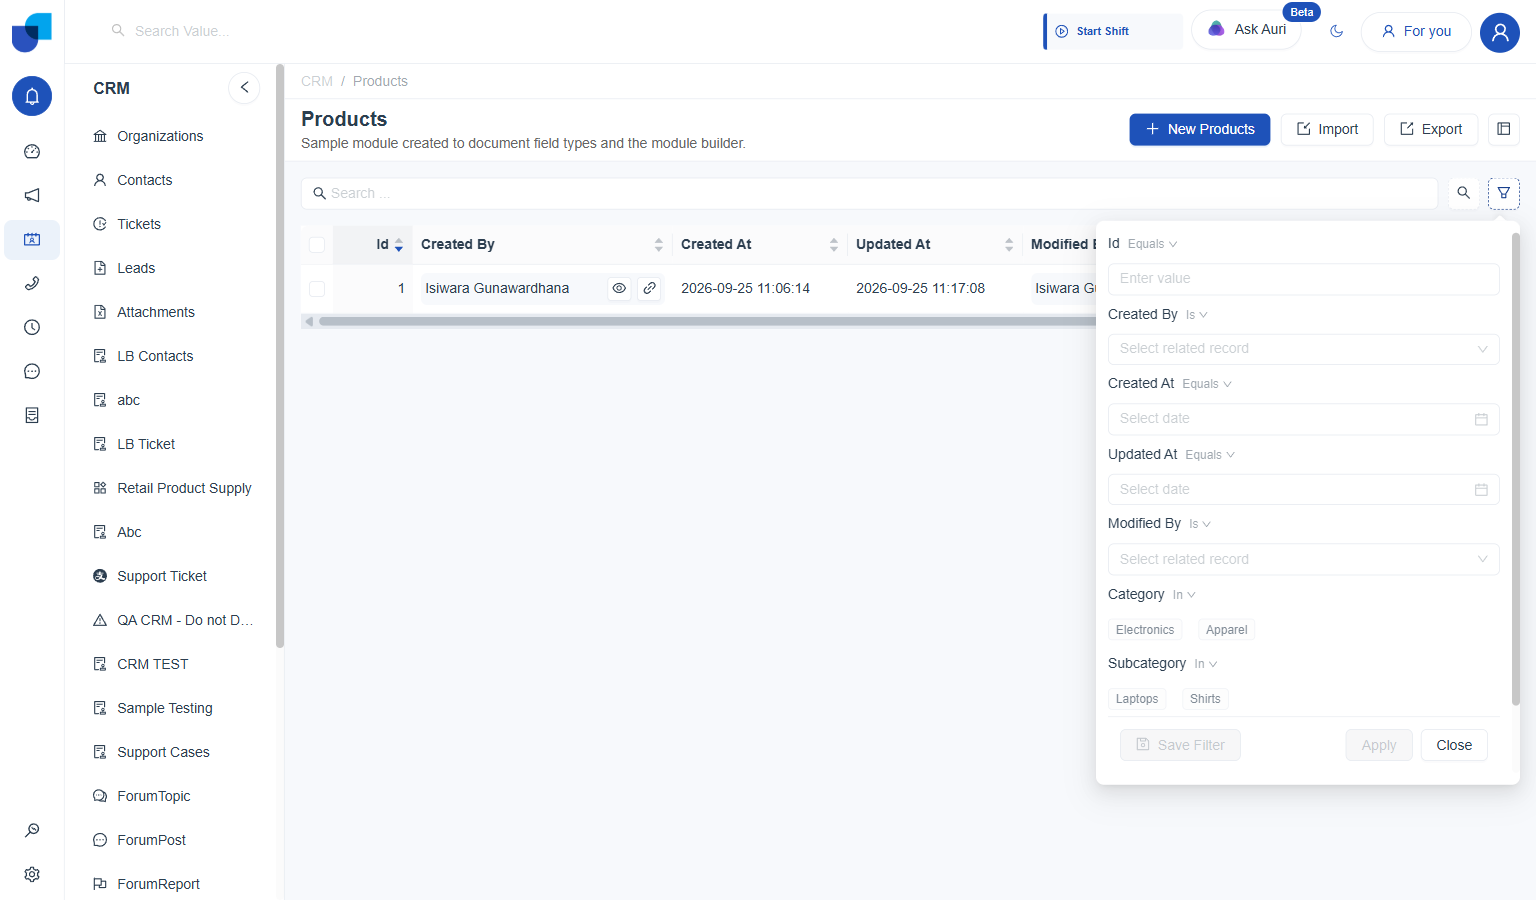Open Created At Equals operator dropdown
The image size is (1536, 900).
(x=1207, y=384)
